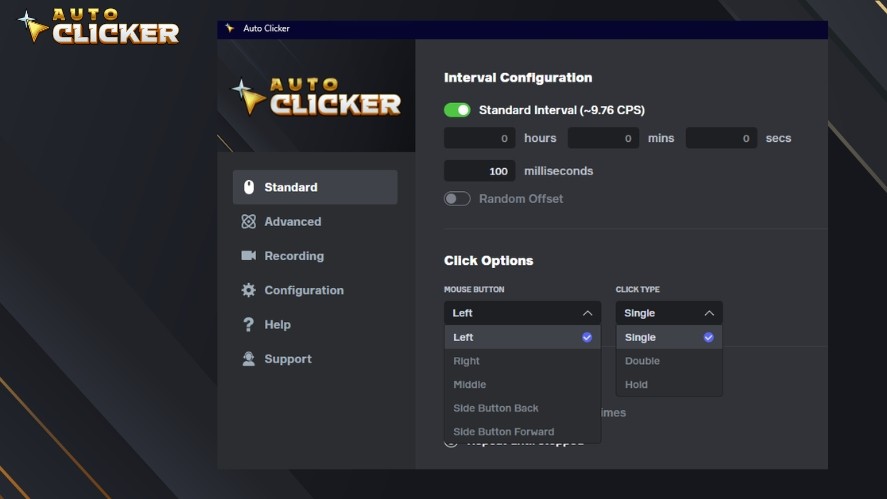Choose Right from the mouse button list

522,361
